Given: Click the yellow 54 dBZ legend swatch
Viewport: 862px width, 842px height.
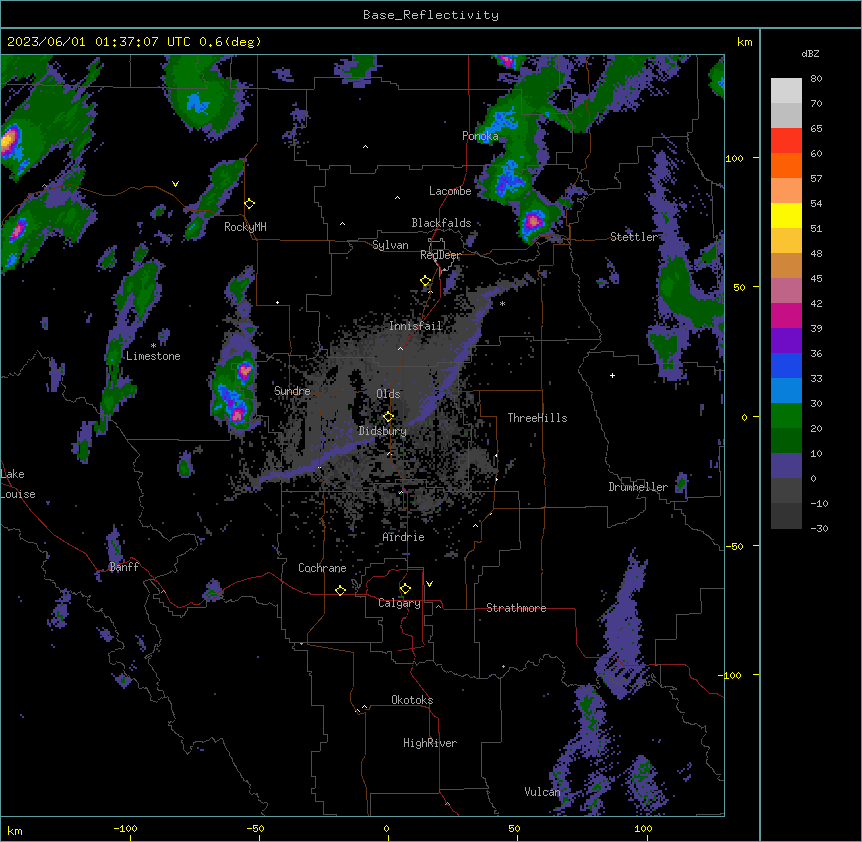Looking at the screenshot, I should tap(786, 215).
